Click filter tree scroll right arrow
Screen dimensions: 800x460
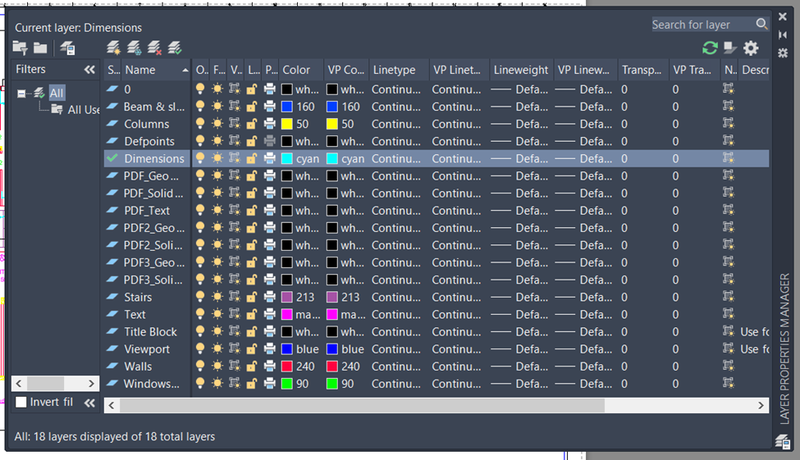(x=91, y=383)
